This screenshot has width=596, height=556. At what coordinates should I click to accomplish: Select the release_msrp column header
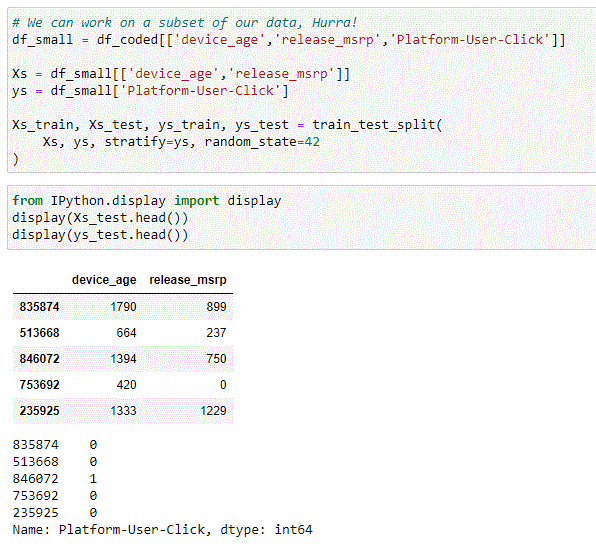click(188, 280)
